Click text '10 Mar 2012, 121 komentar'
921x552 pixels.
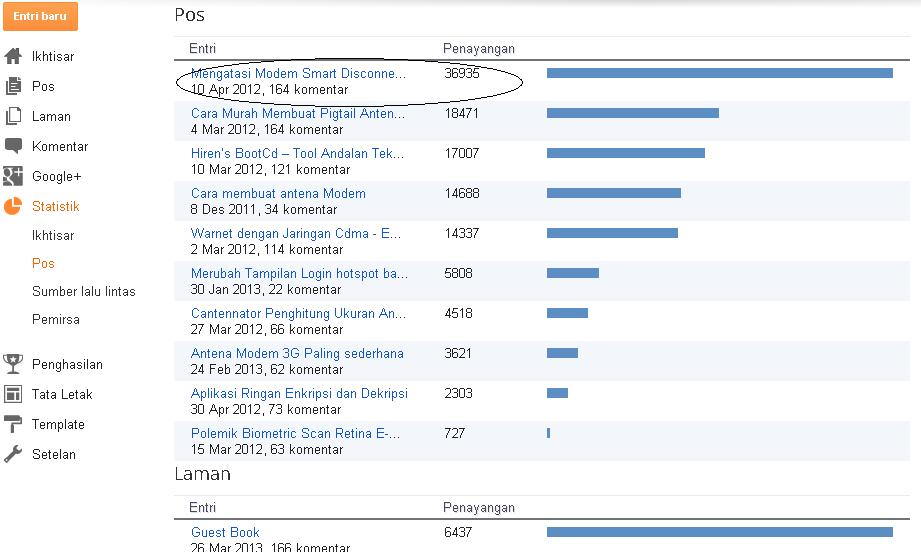click(270, 169)
